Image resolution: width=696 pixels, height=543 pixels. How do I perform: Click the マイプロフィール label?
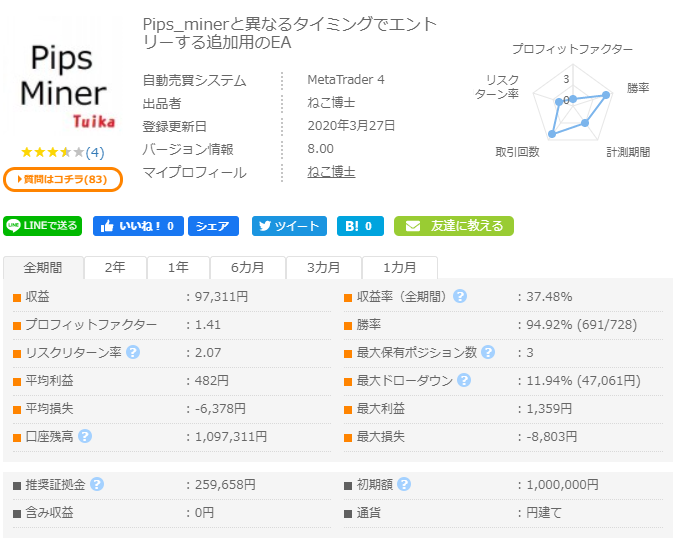coord(194,172)
